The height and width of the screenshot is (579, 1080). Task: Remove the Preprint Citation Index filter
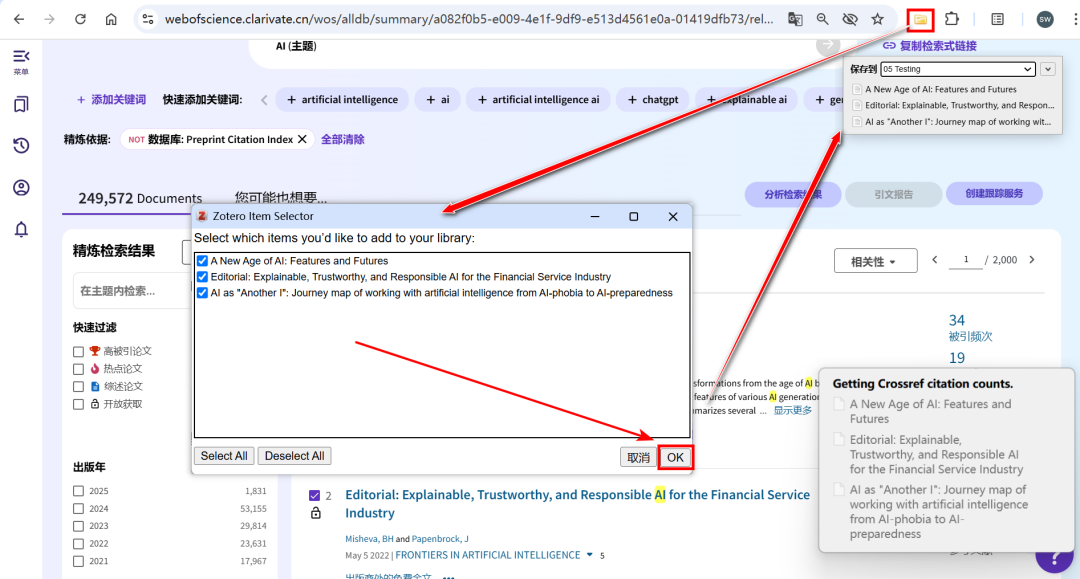tap(302, 139)
